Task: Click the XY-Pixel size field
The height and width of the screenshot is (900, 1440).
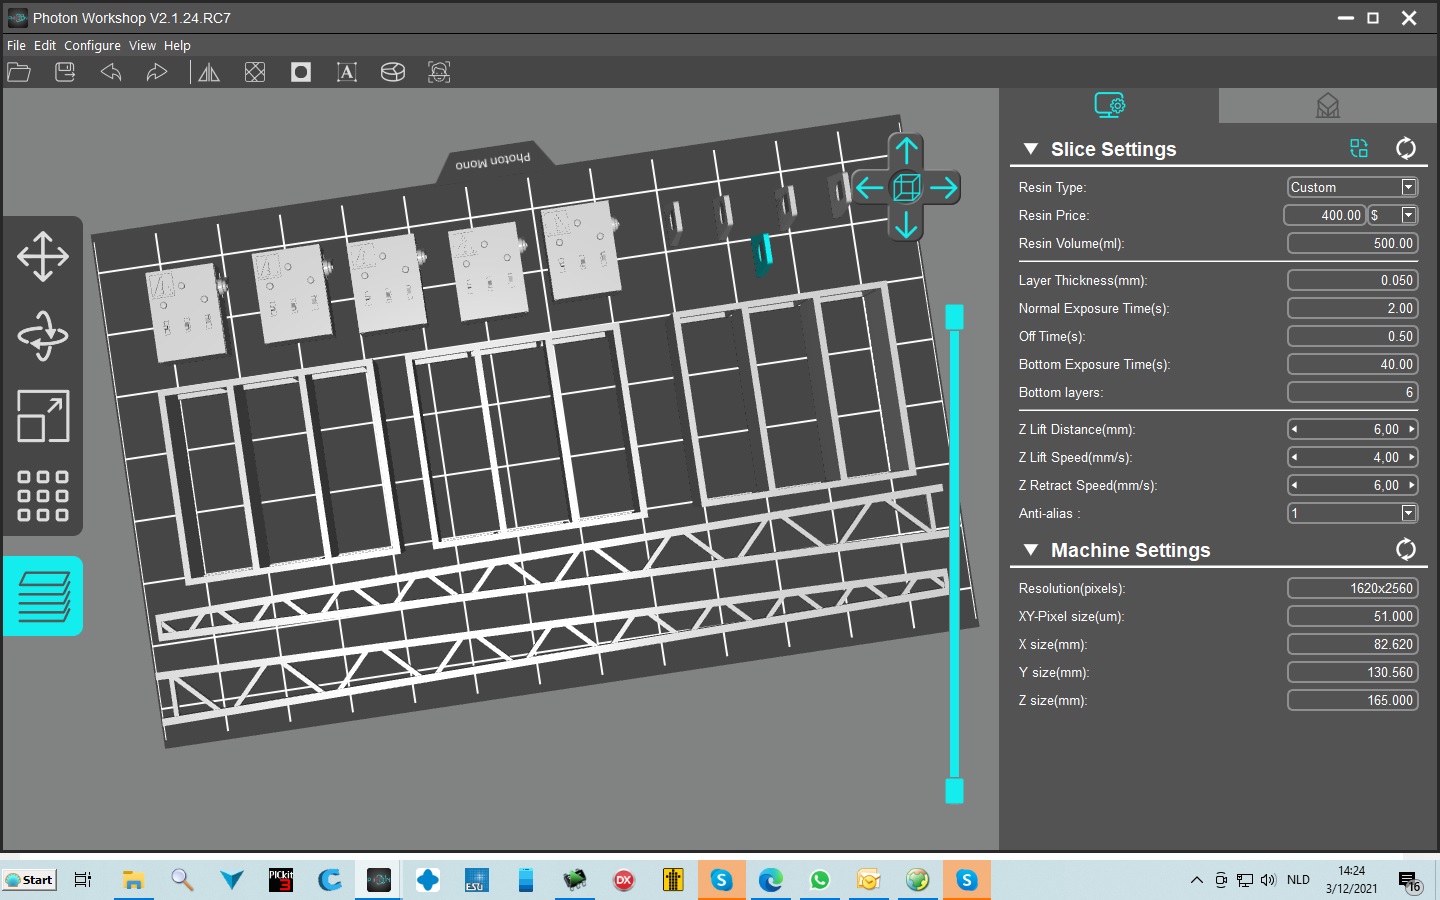Action: click(x=1353, y=616)
